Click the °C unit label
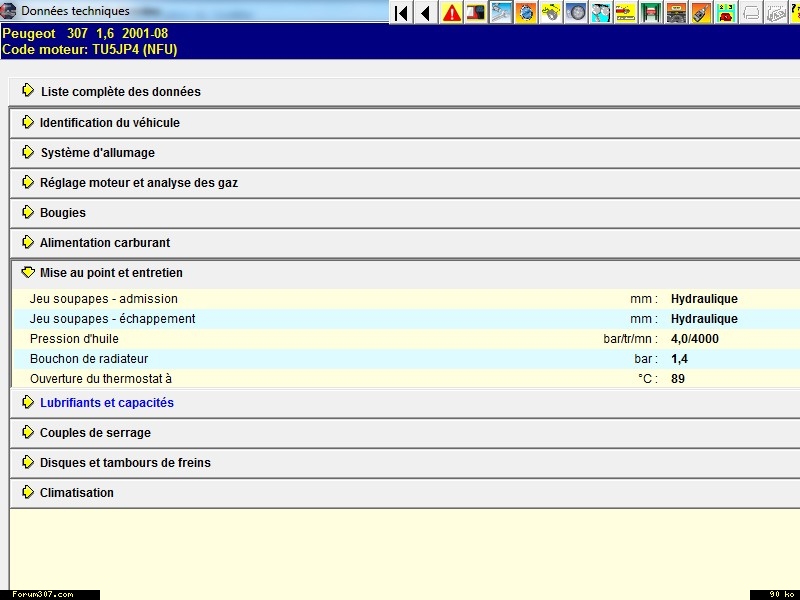This screenshot has height=600, width=800. tap(647, 379)
